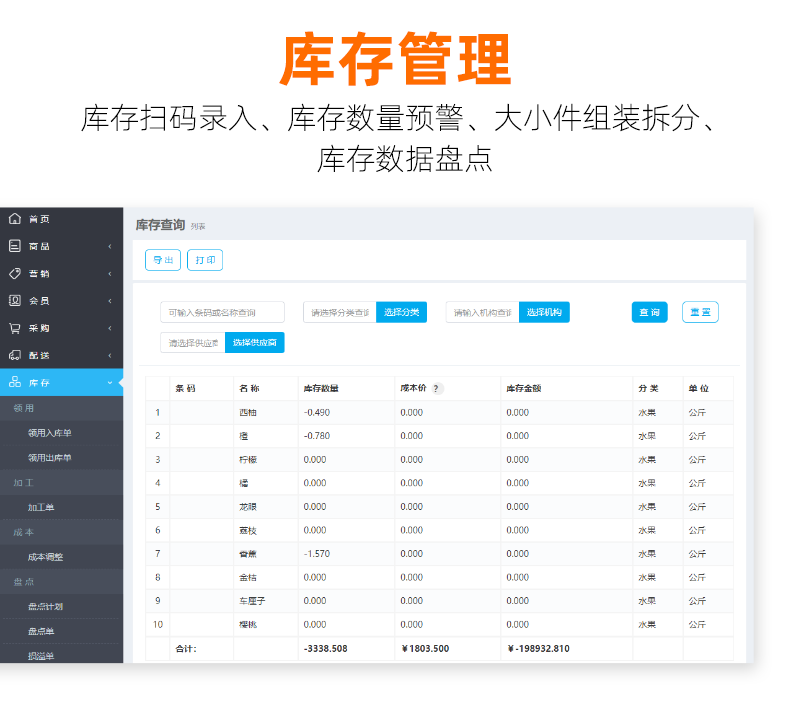
Task: Expand the 配送 menu chevron
Action: pyautogui.click(x=110, y=355)
